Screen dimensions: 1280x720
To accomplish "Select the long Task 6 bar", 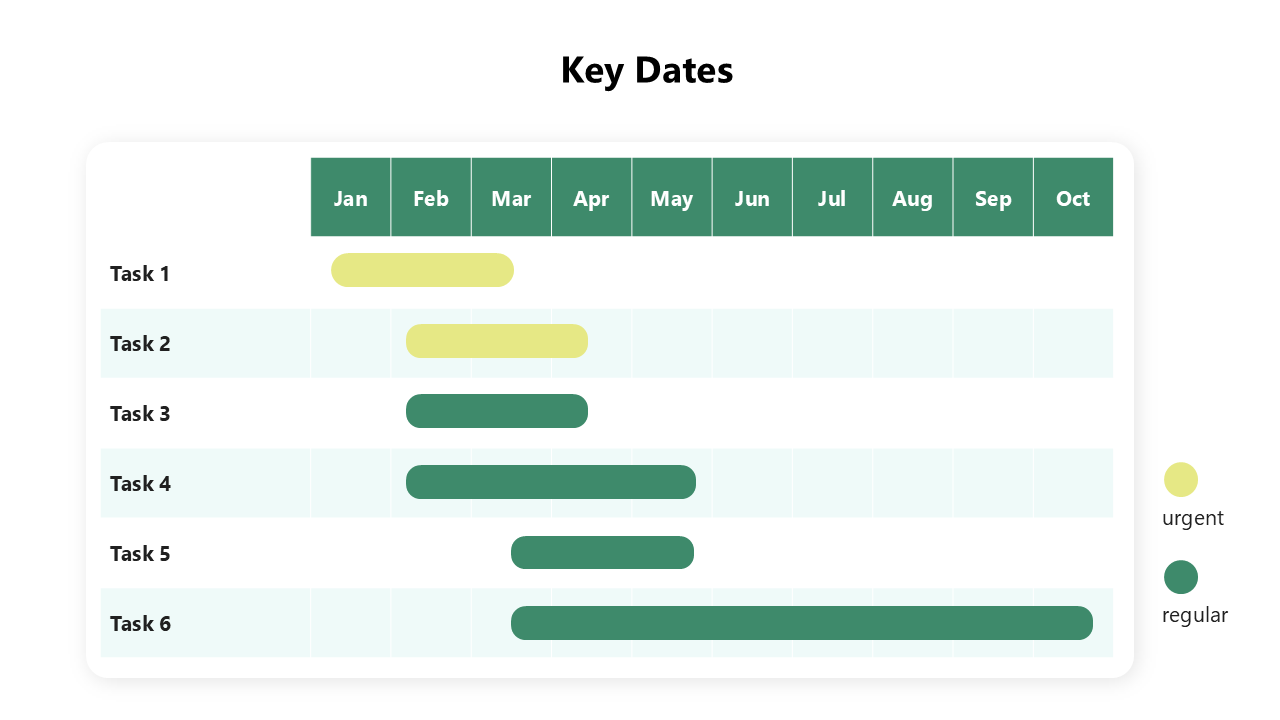I will (x=801, y=623).
